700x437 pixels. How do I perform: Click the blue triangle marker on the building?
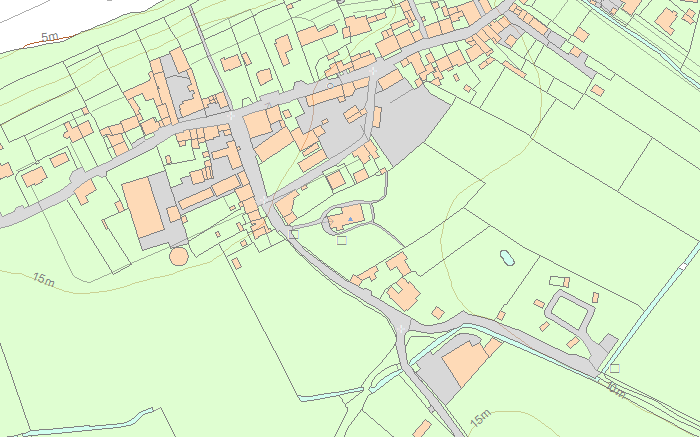click(350, 219)
